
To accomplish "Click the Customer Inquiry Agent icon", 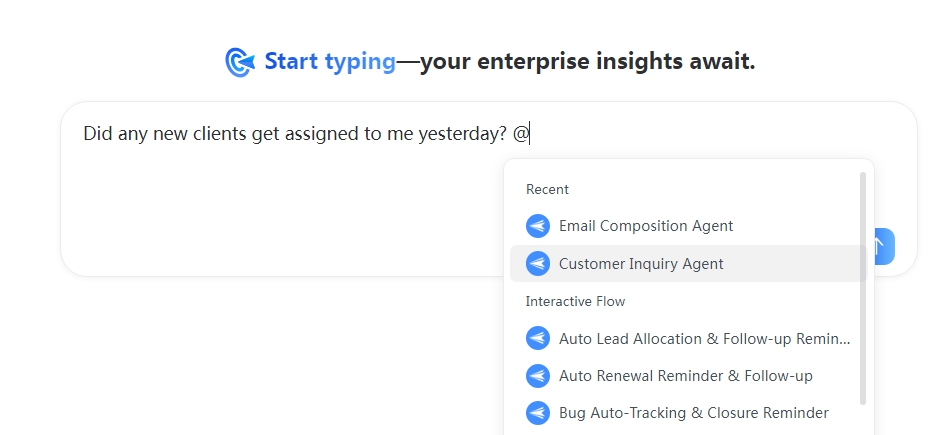I will tap(537, 264).
